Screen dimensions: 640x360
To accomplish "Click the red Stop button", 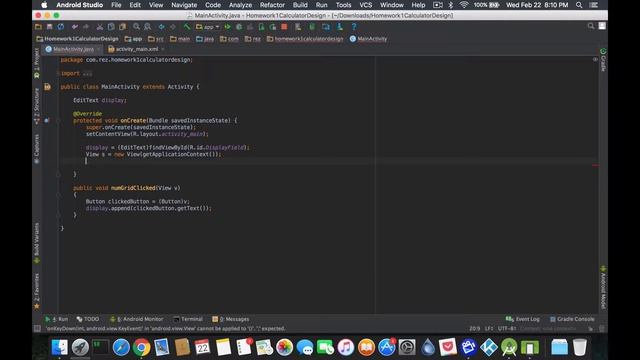I will pyautogui.click(x=284, y=27).
